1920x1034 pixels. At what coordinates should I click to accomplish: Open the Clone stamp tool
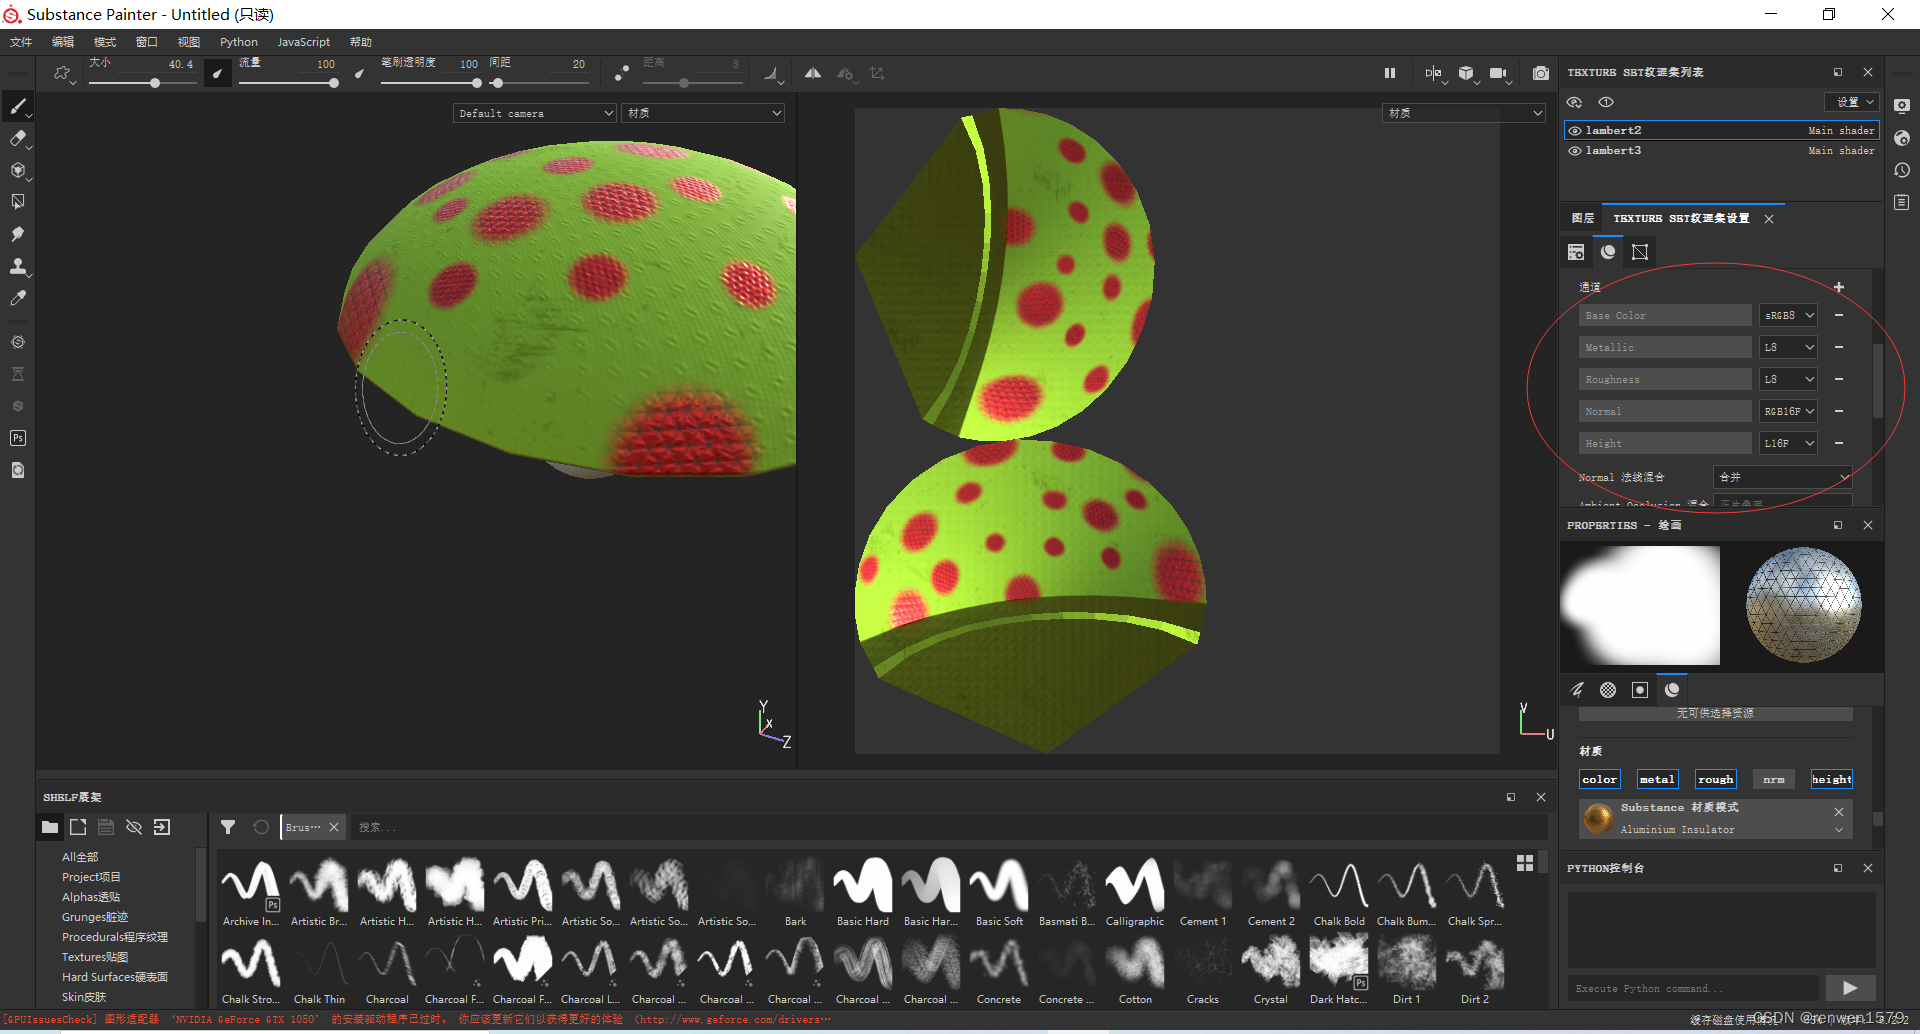tap(17, 266)
